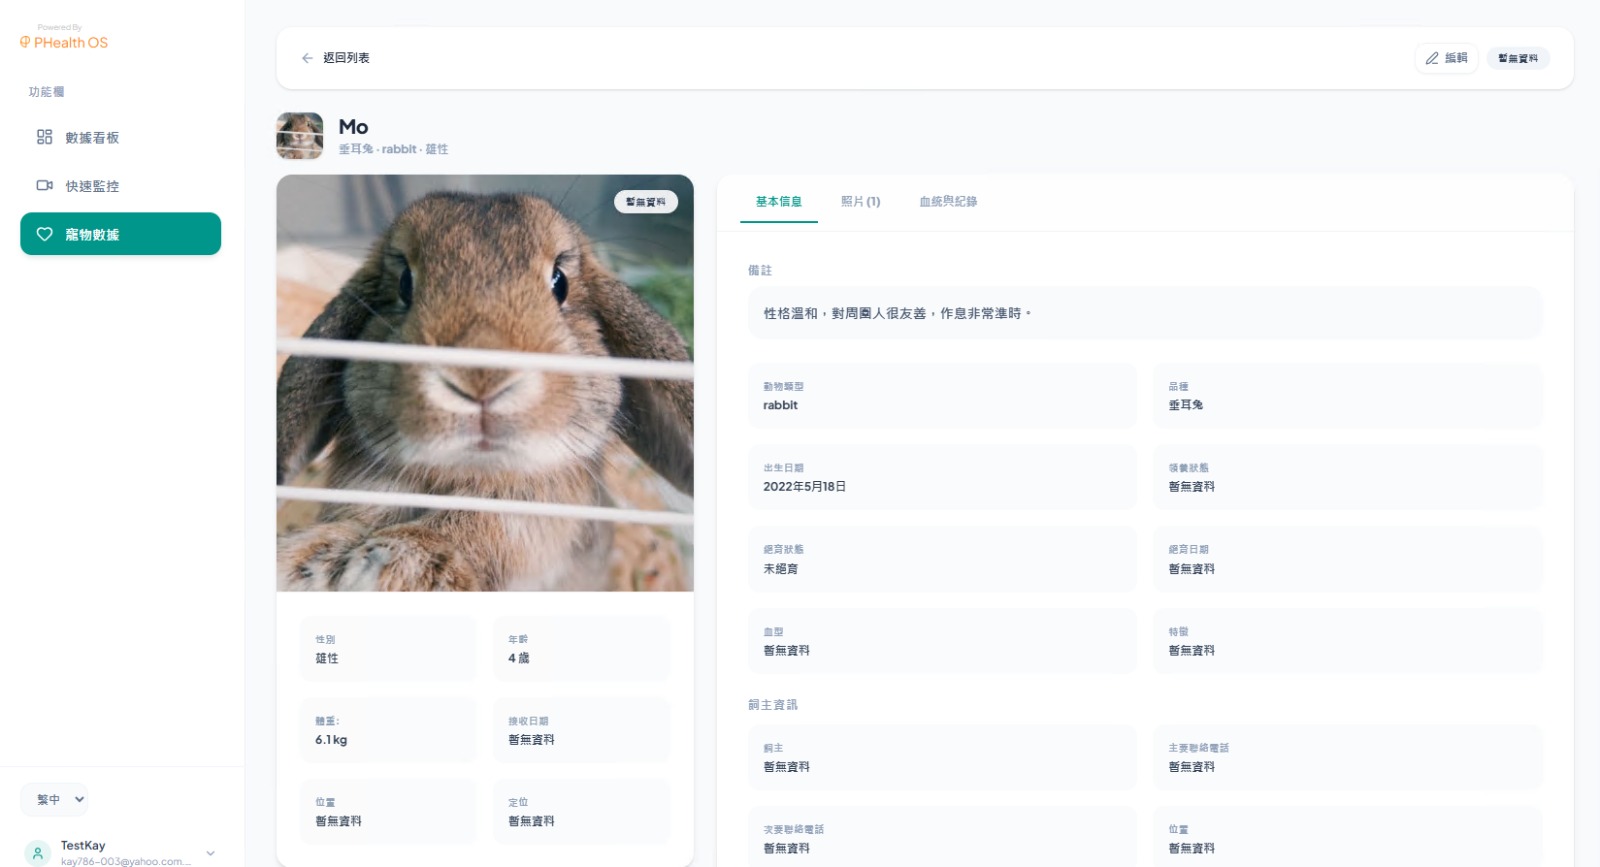
Task: Click Mo's small avatar thumbnail
Action: pyautogui.click(x=300, y=136)
